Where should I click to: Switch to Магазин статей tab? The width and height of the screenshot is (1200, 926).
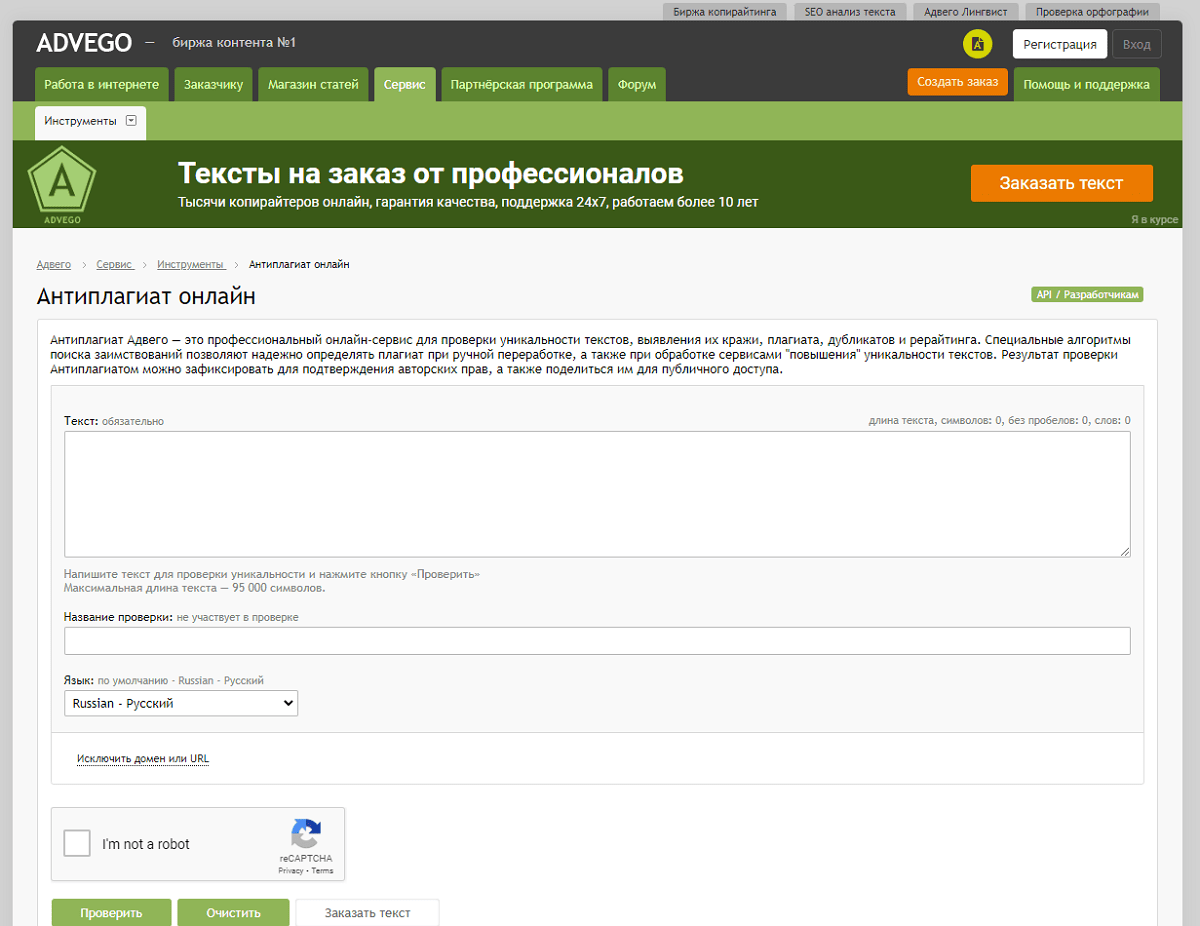coord(313,85)
